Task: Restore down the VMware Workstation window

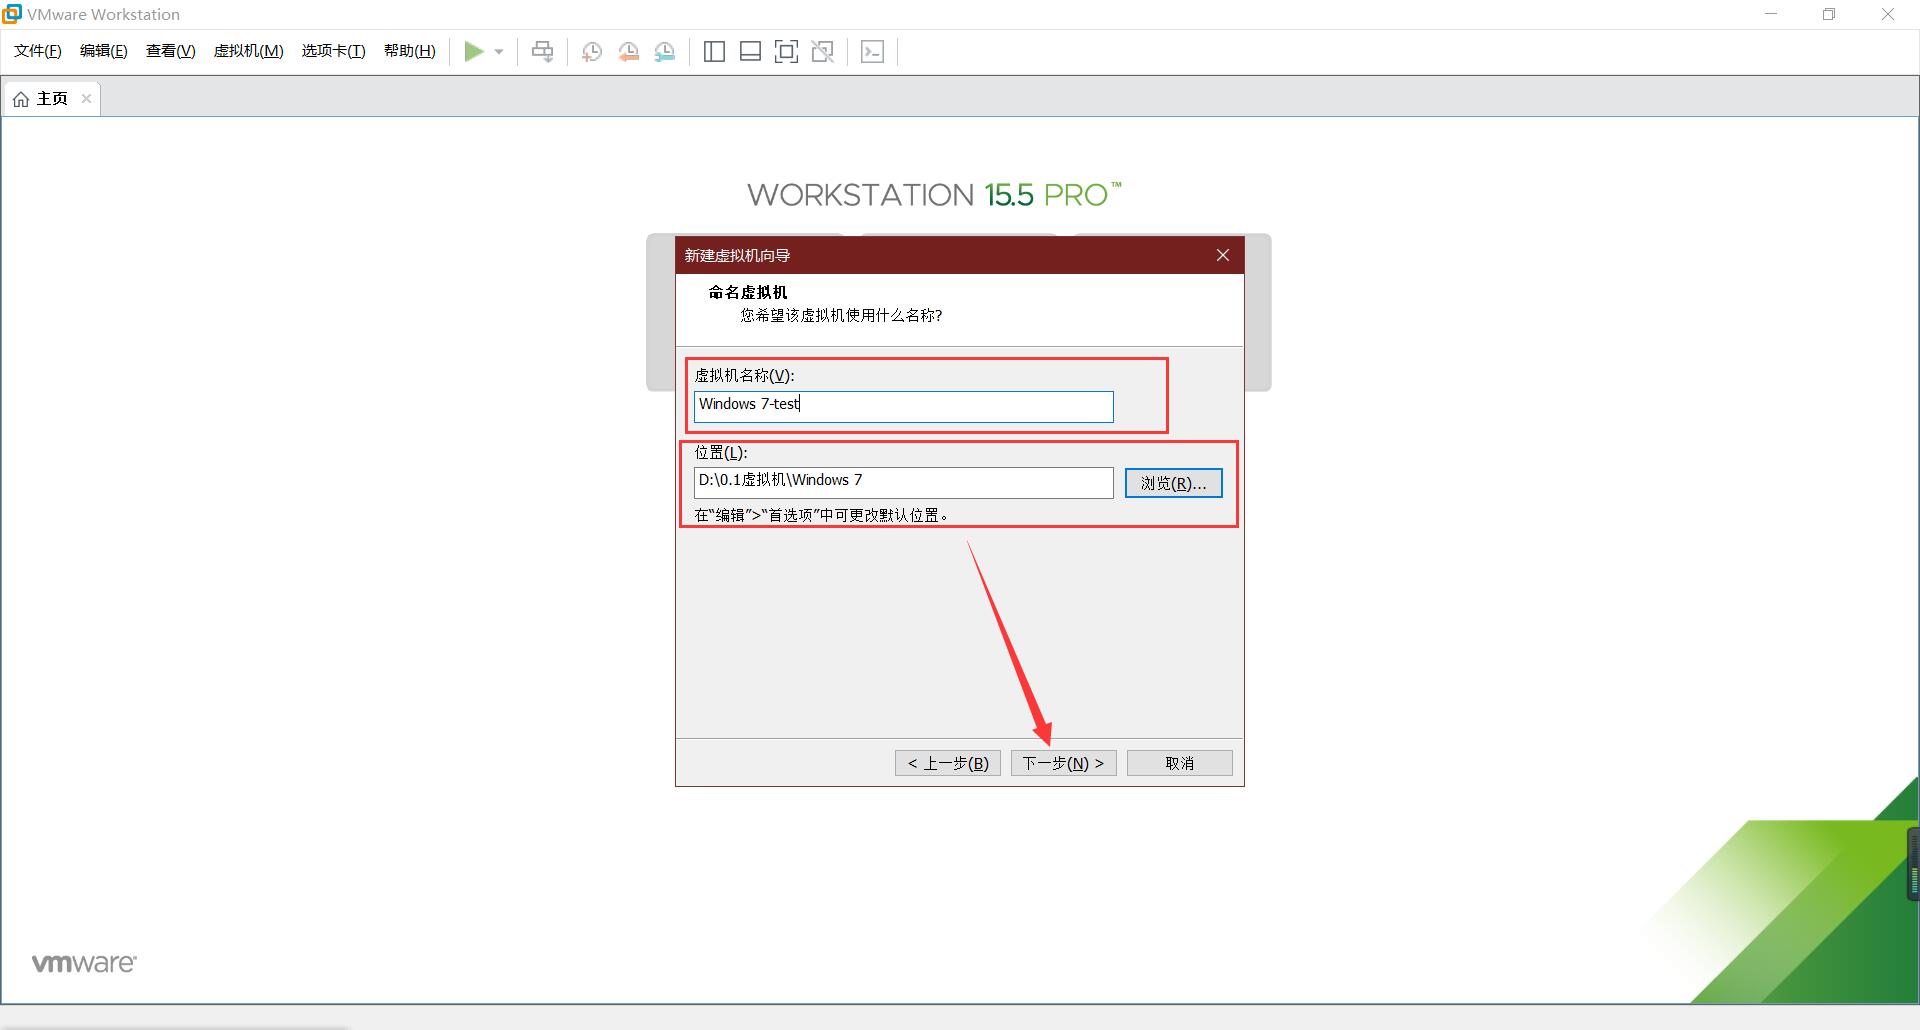Action: point(1829,14)
